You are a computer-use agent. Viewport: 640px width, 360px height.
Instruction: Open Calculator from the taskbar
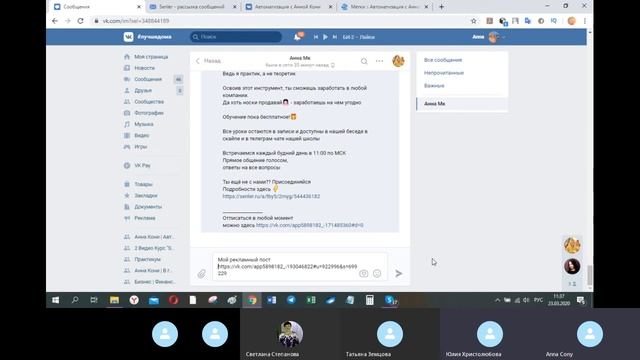369,300
